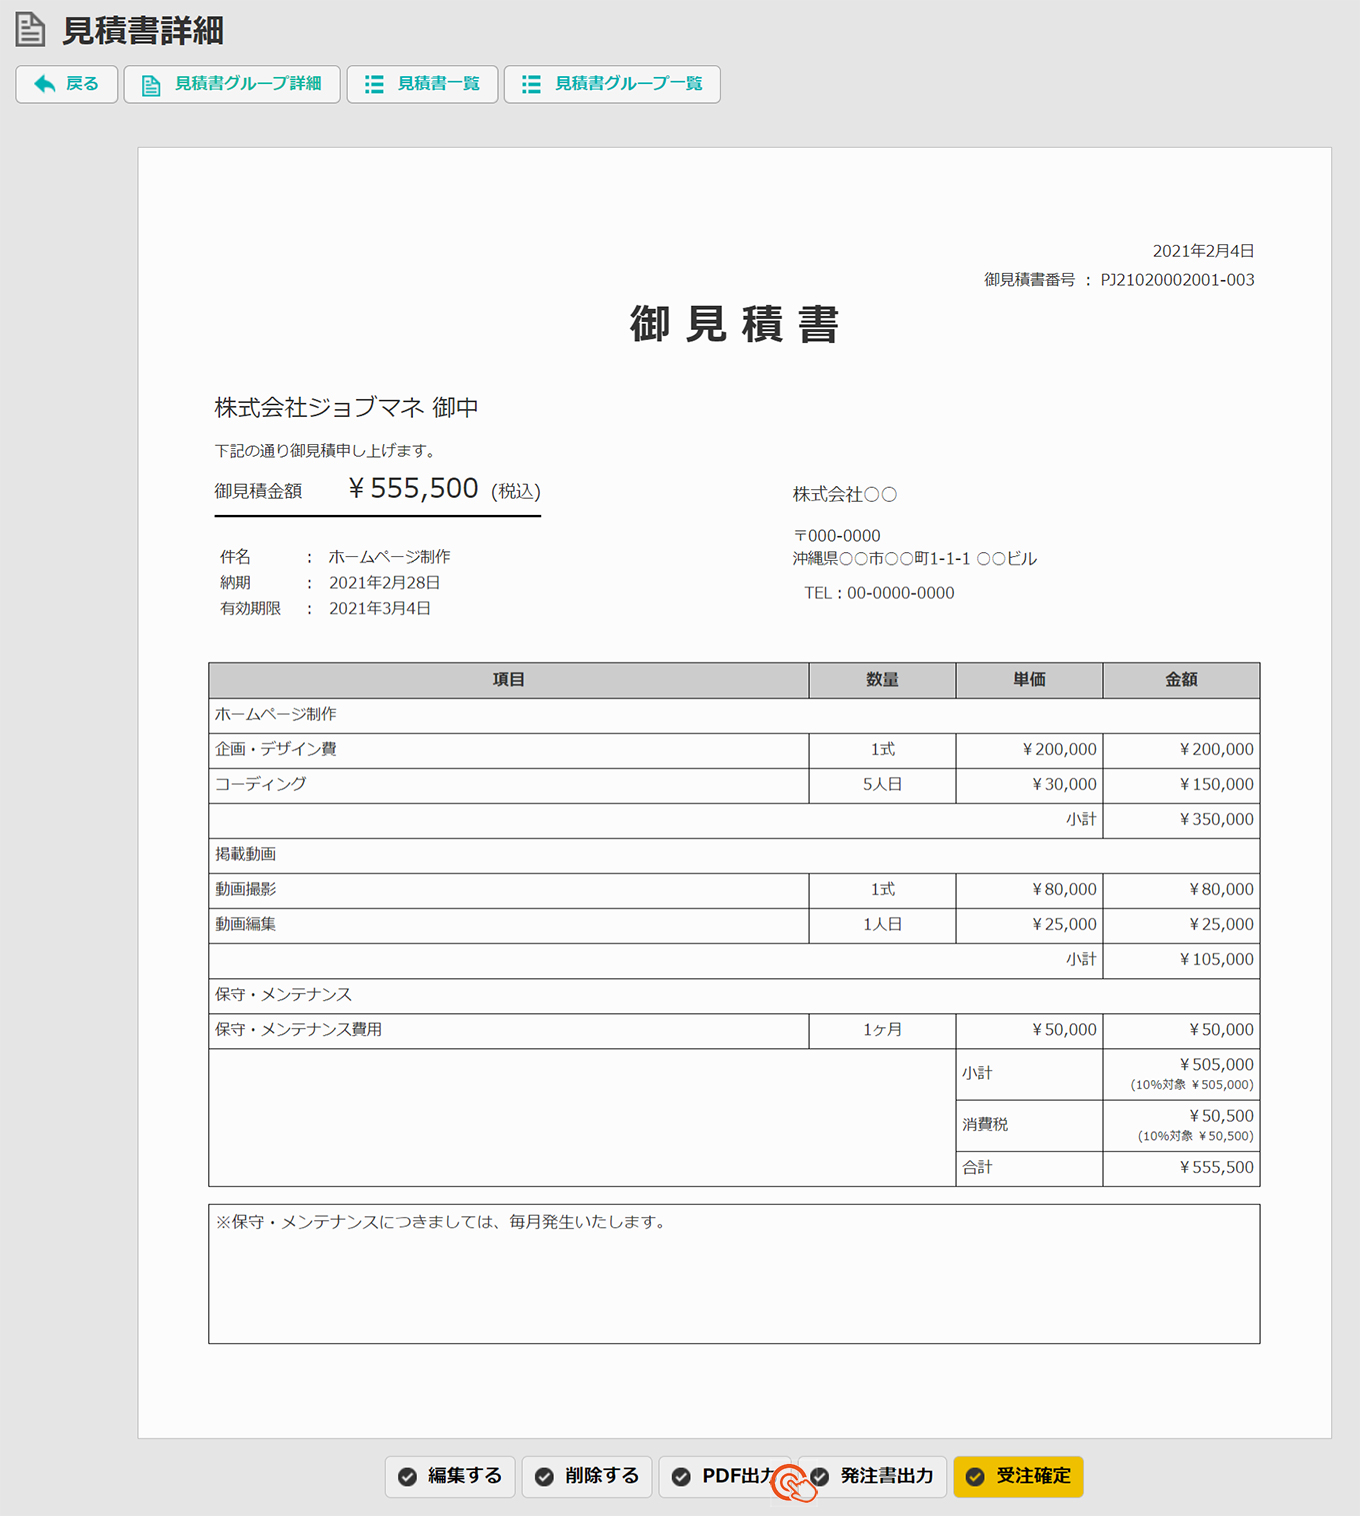Click the unit price ¥30,000
This screenshot has width=1360, height=1516.
pos(1064,784)
